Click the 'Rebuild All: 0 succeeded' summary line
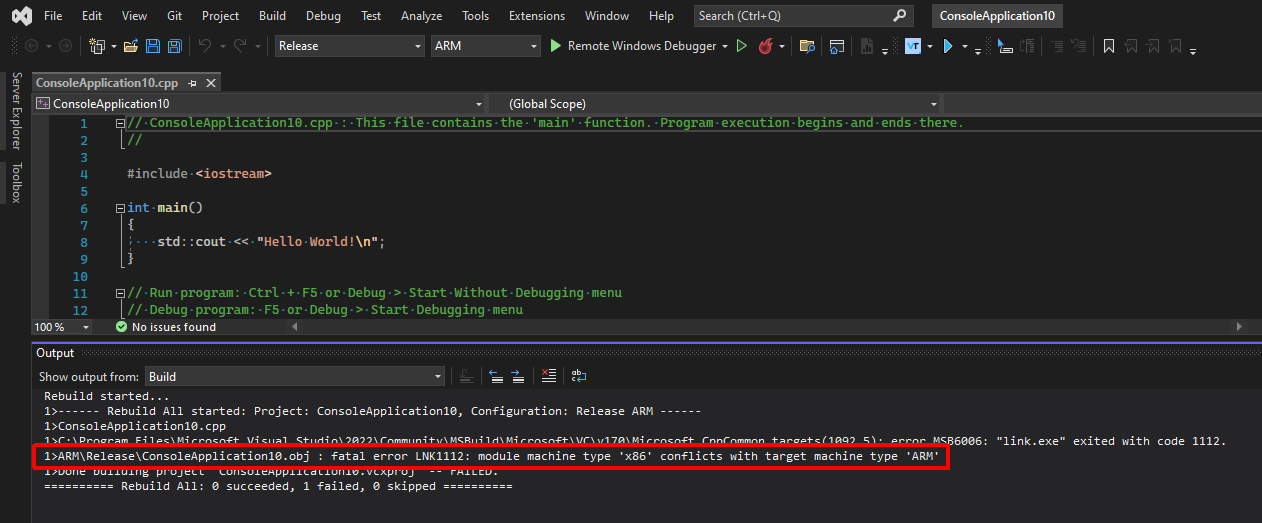This screenshot has height=523, width=1262. (278, 486)
